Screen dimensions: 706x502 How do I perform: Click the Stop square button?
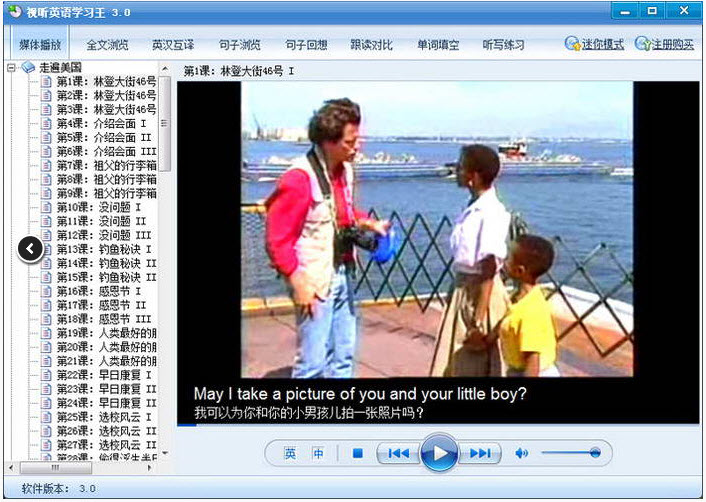357,454
